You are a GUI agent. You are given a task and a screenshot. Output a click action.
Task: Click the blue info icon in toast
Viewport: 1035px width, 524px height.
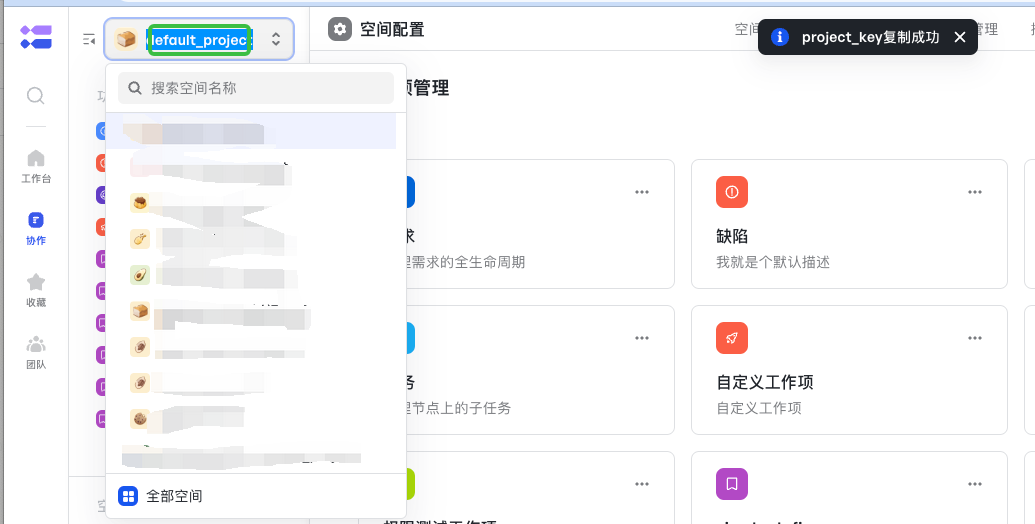click(x=780, y=37)
